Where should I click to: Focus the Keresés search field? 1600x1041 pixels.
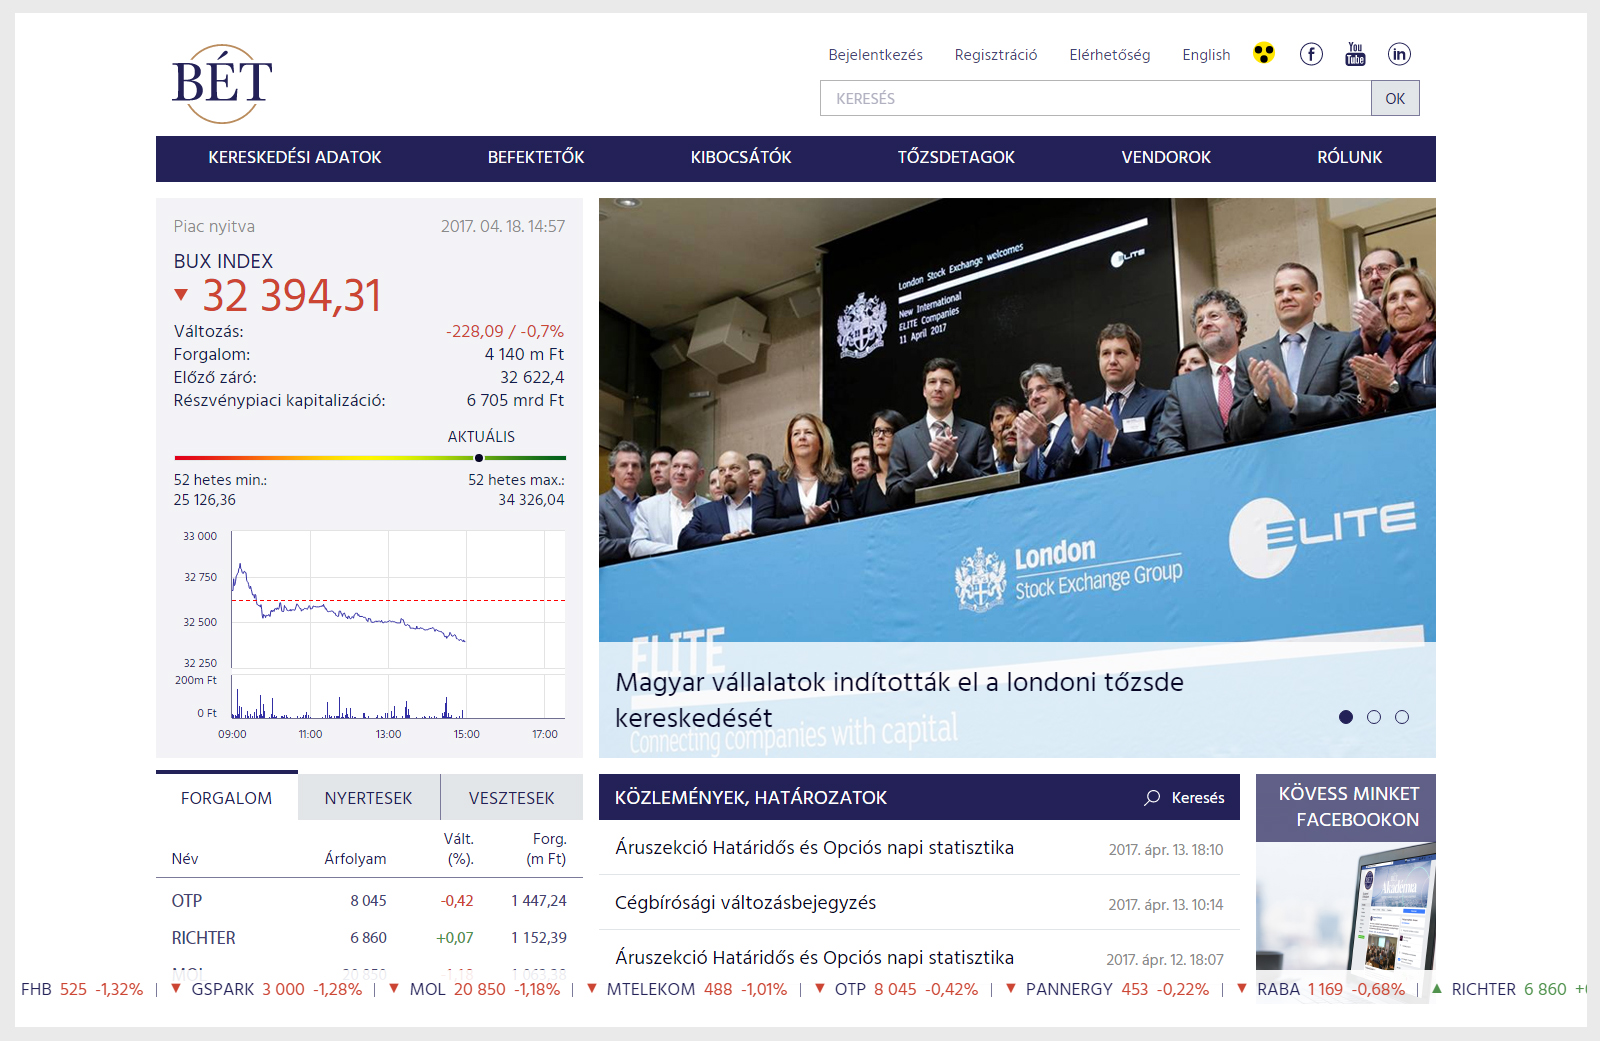click(1096, 98)
